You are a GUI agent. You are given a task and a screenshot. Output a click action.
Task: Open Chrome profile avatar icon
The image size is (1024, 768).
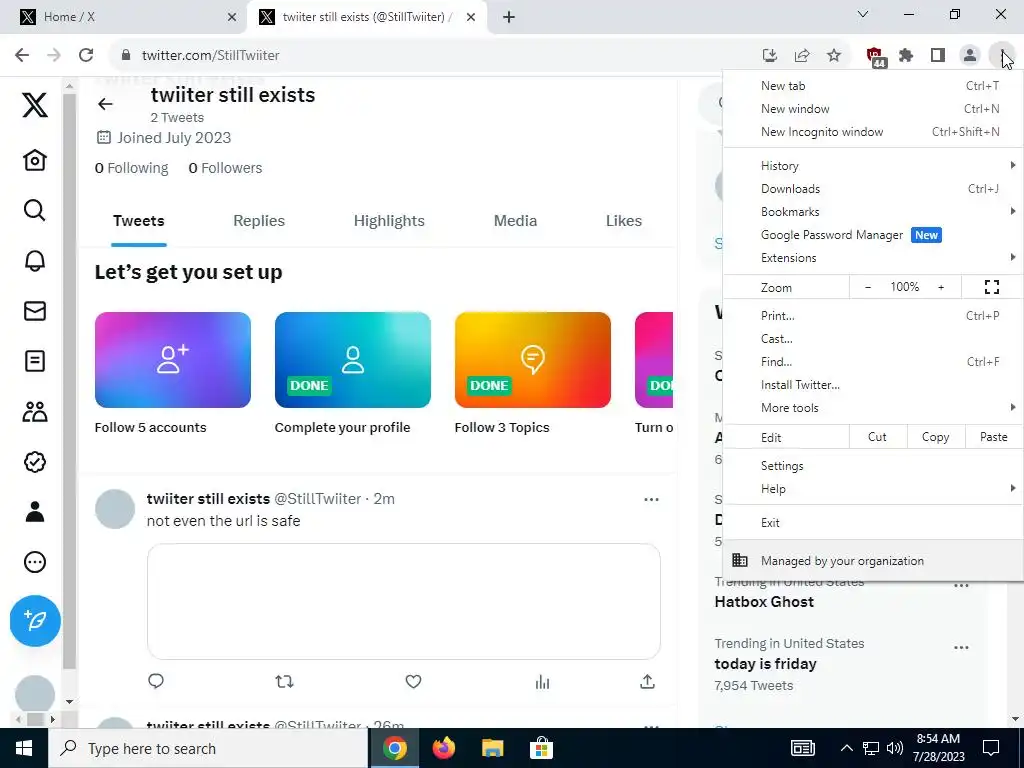970,55
